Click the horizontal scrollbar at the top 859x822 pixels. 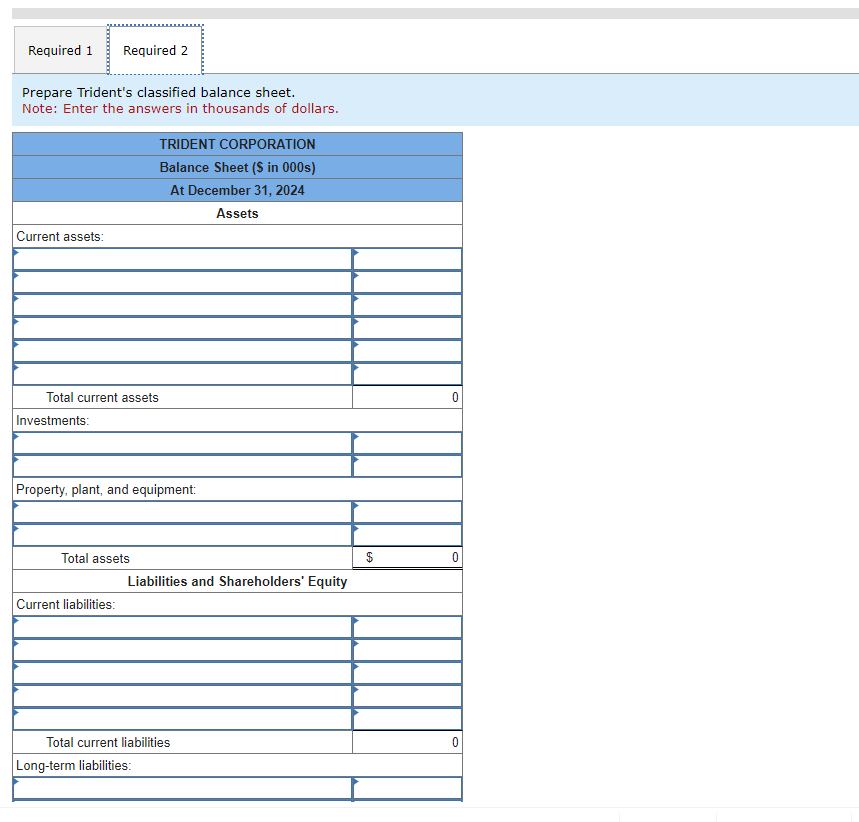(430, 8)
